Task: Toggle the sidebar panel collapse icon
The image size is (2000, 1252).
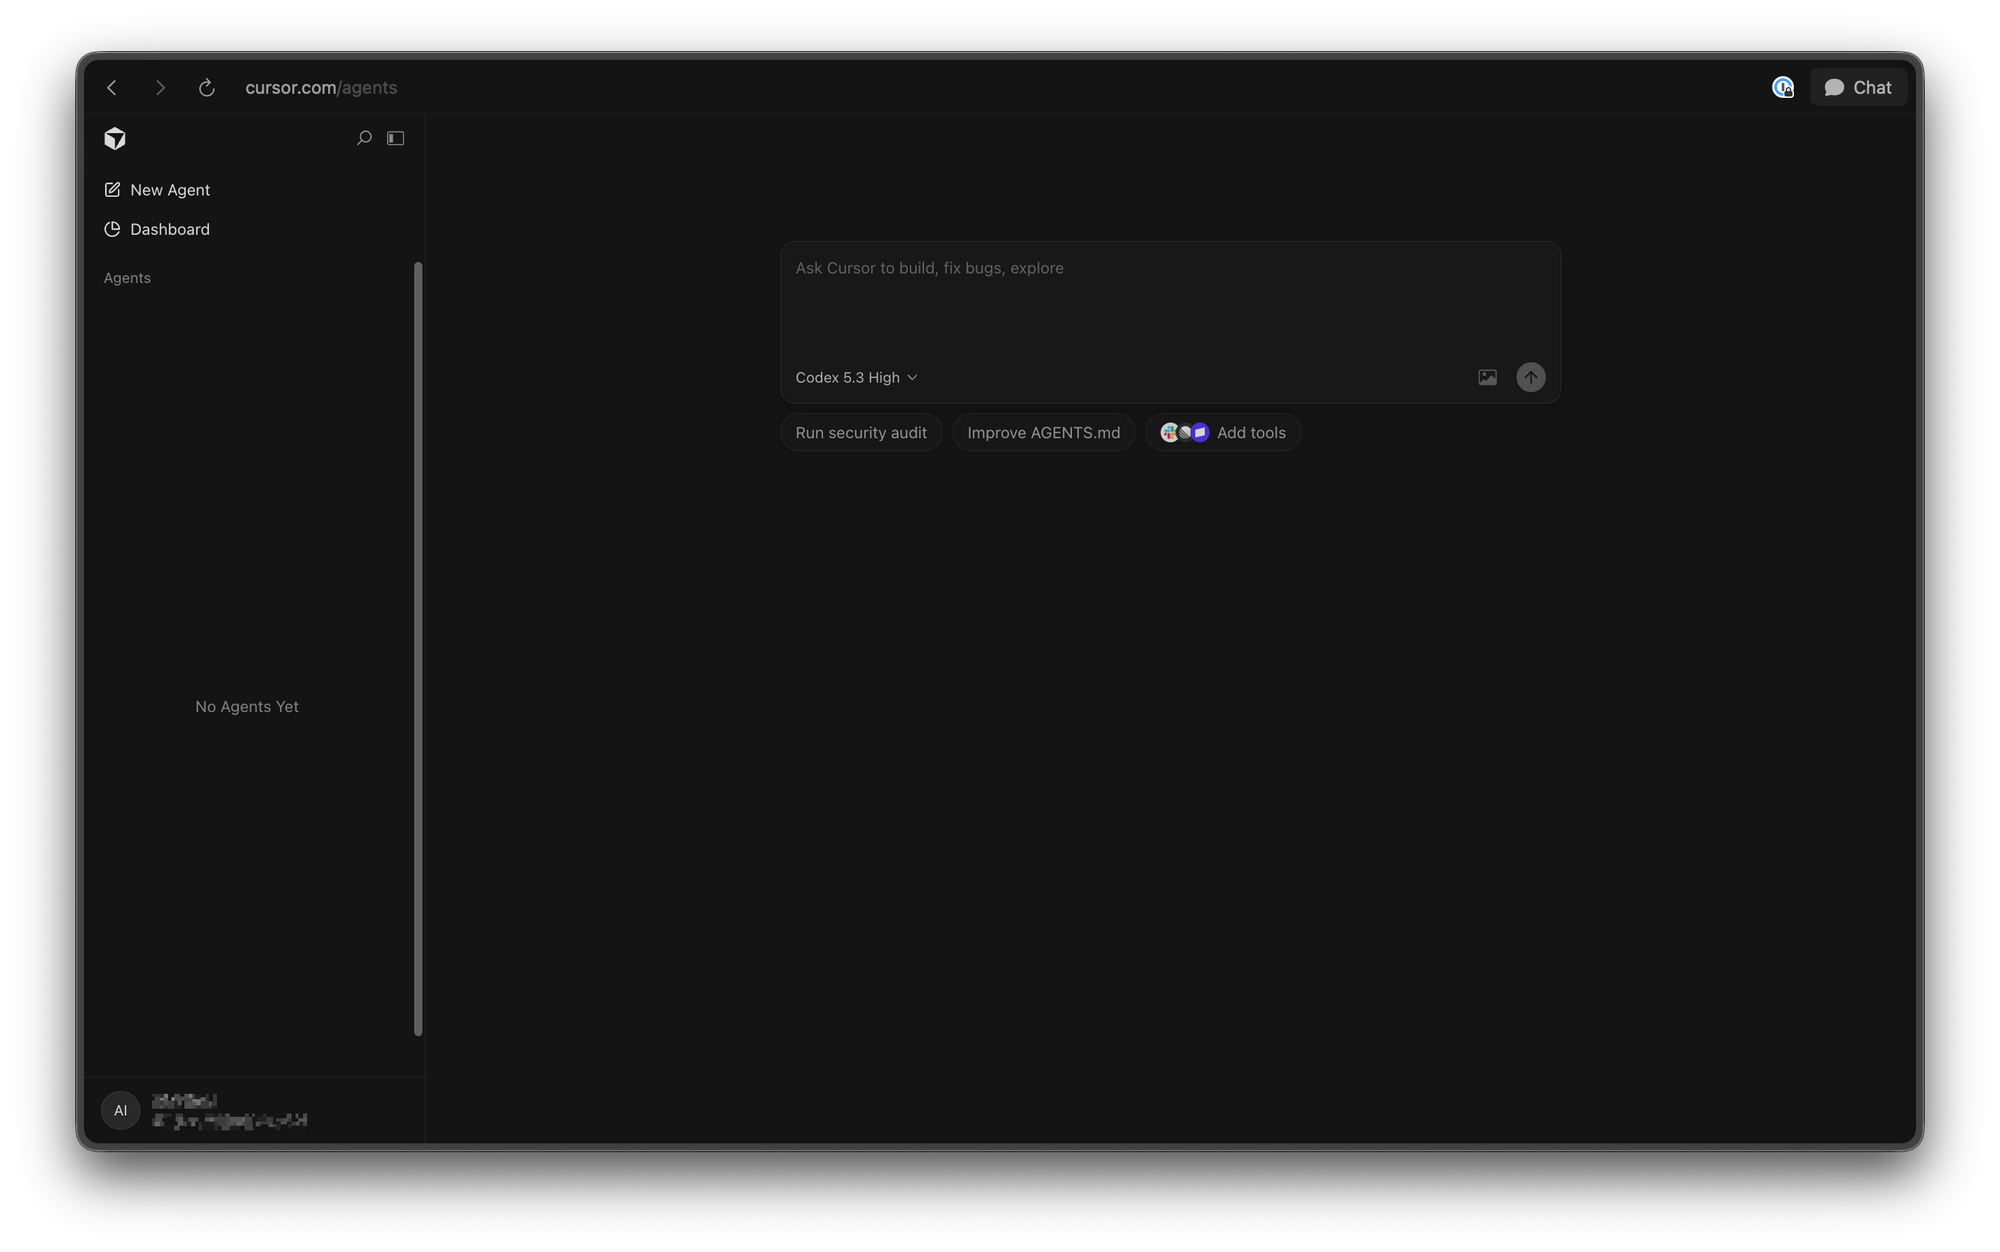Action: [x=396, y=138]
